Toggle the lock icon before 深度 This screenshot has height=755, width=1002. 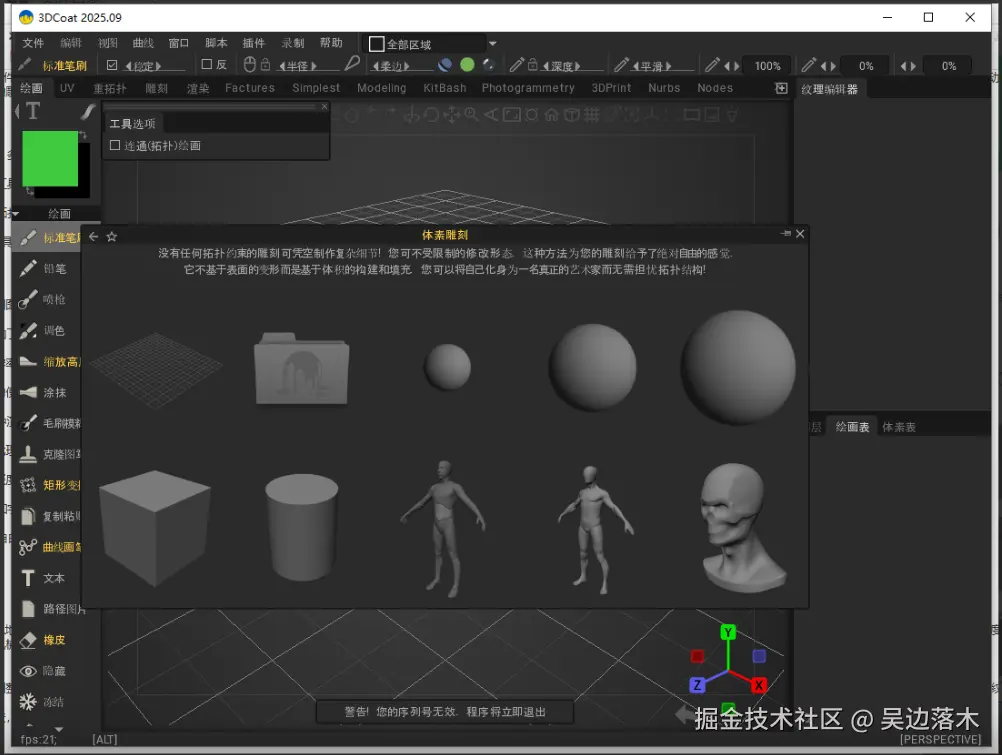point(532,65)
